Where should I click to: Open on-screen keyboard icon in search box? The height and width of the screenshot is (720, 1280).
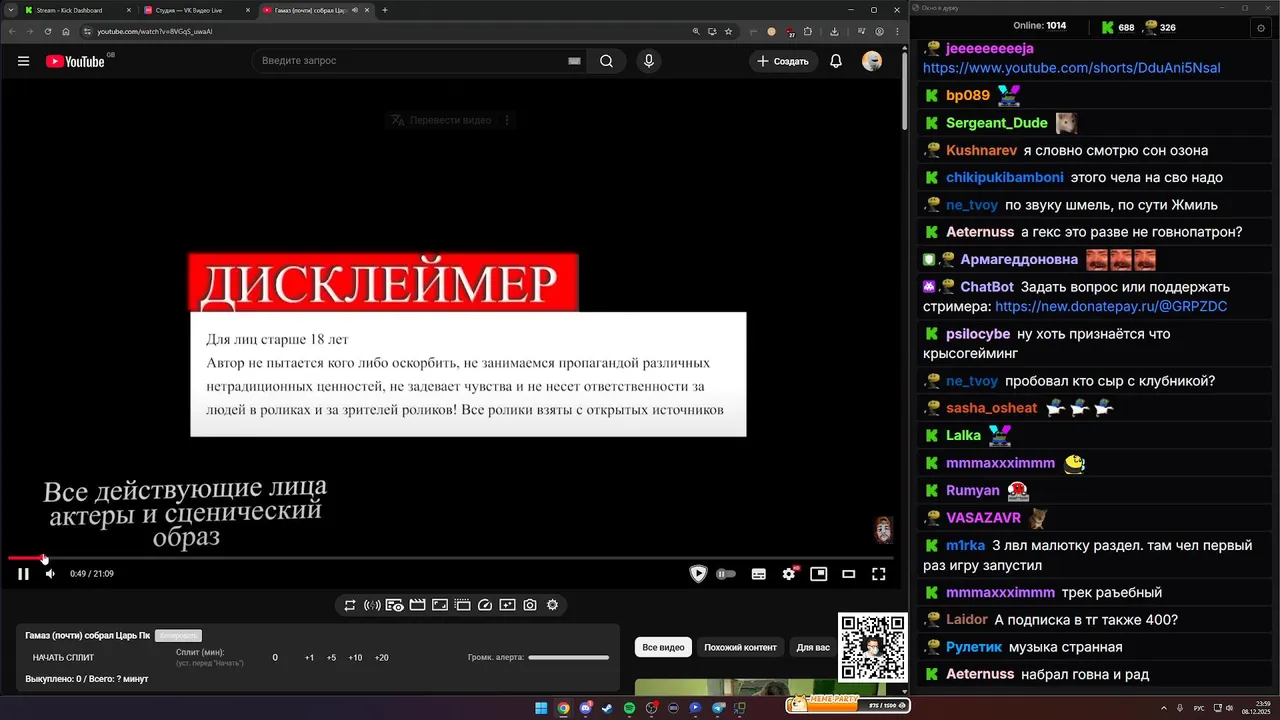(574, 61)
